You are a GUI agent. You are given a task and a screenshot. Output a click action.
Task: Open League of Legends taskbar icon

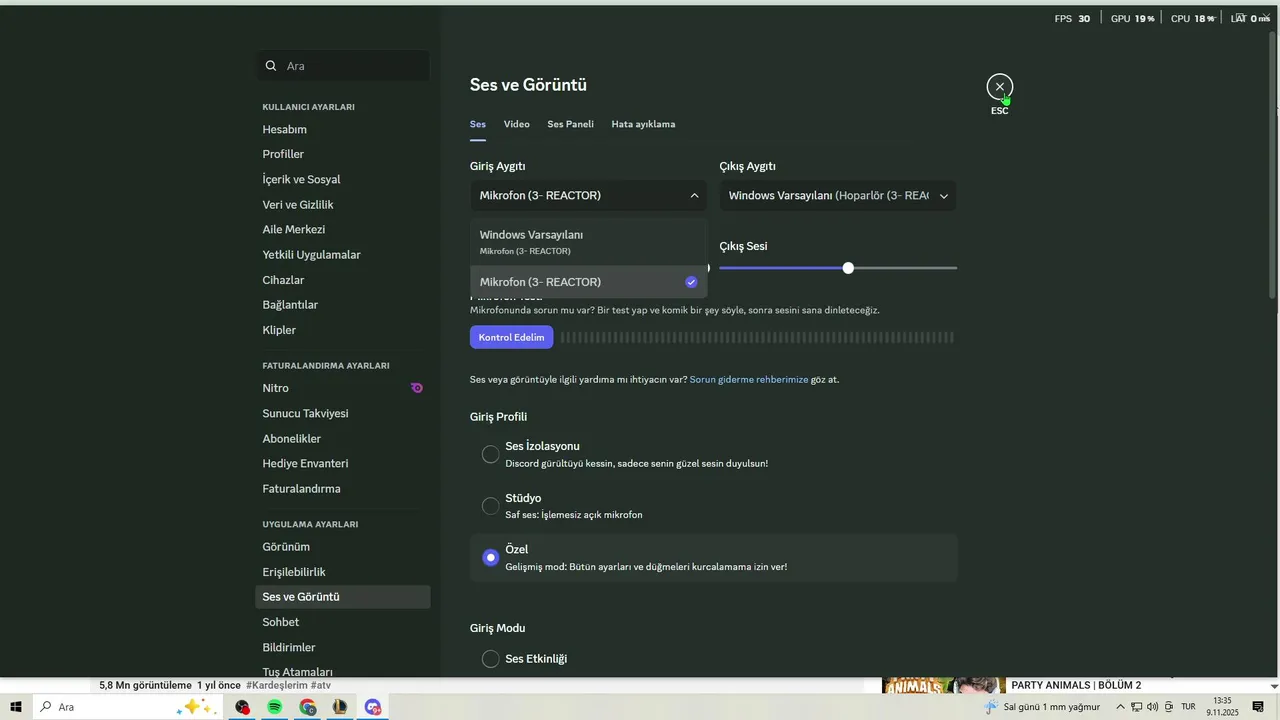point(340,707)
